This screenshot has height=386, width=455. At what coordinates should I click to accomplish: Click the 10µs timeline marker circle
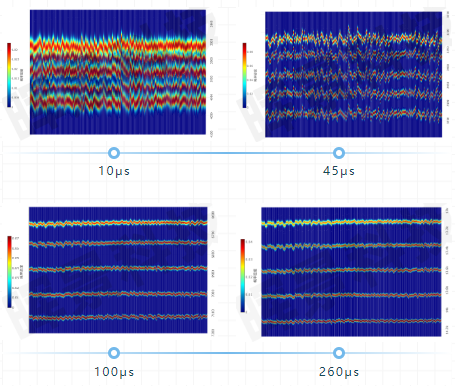pos(114,153)
